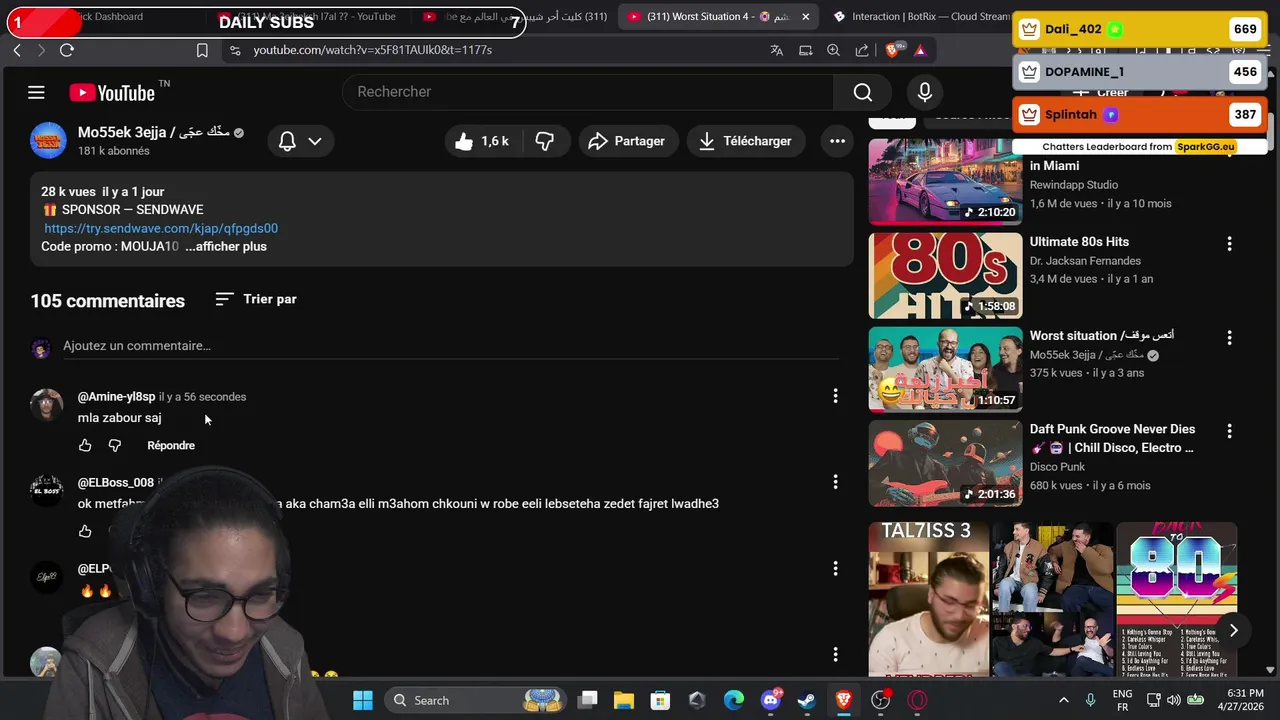Open options menu for @ELBoss_008 comment

835,482
